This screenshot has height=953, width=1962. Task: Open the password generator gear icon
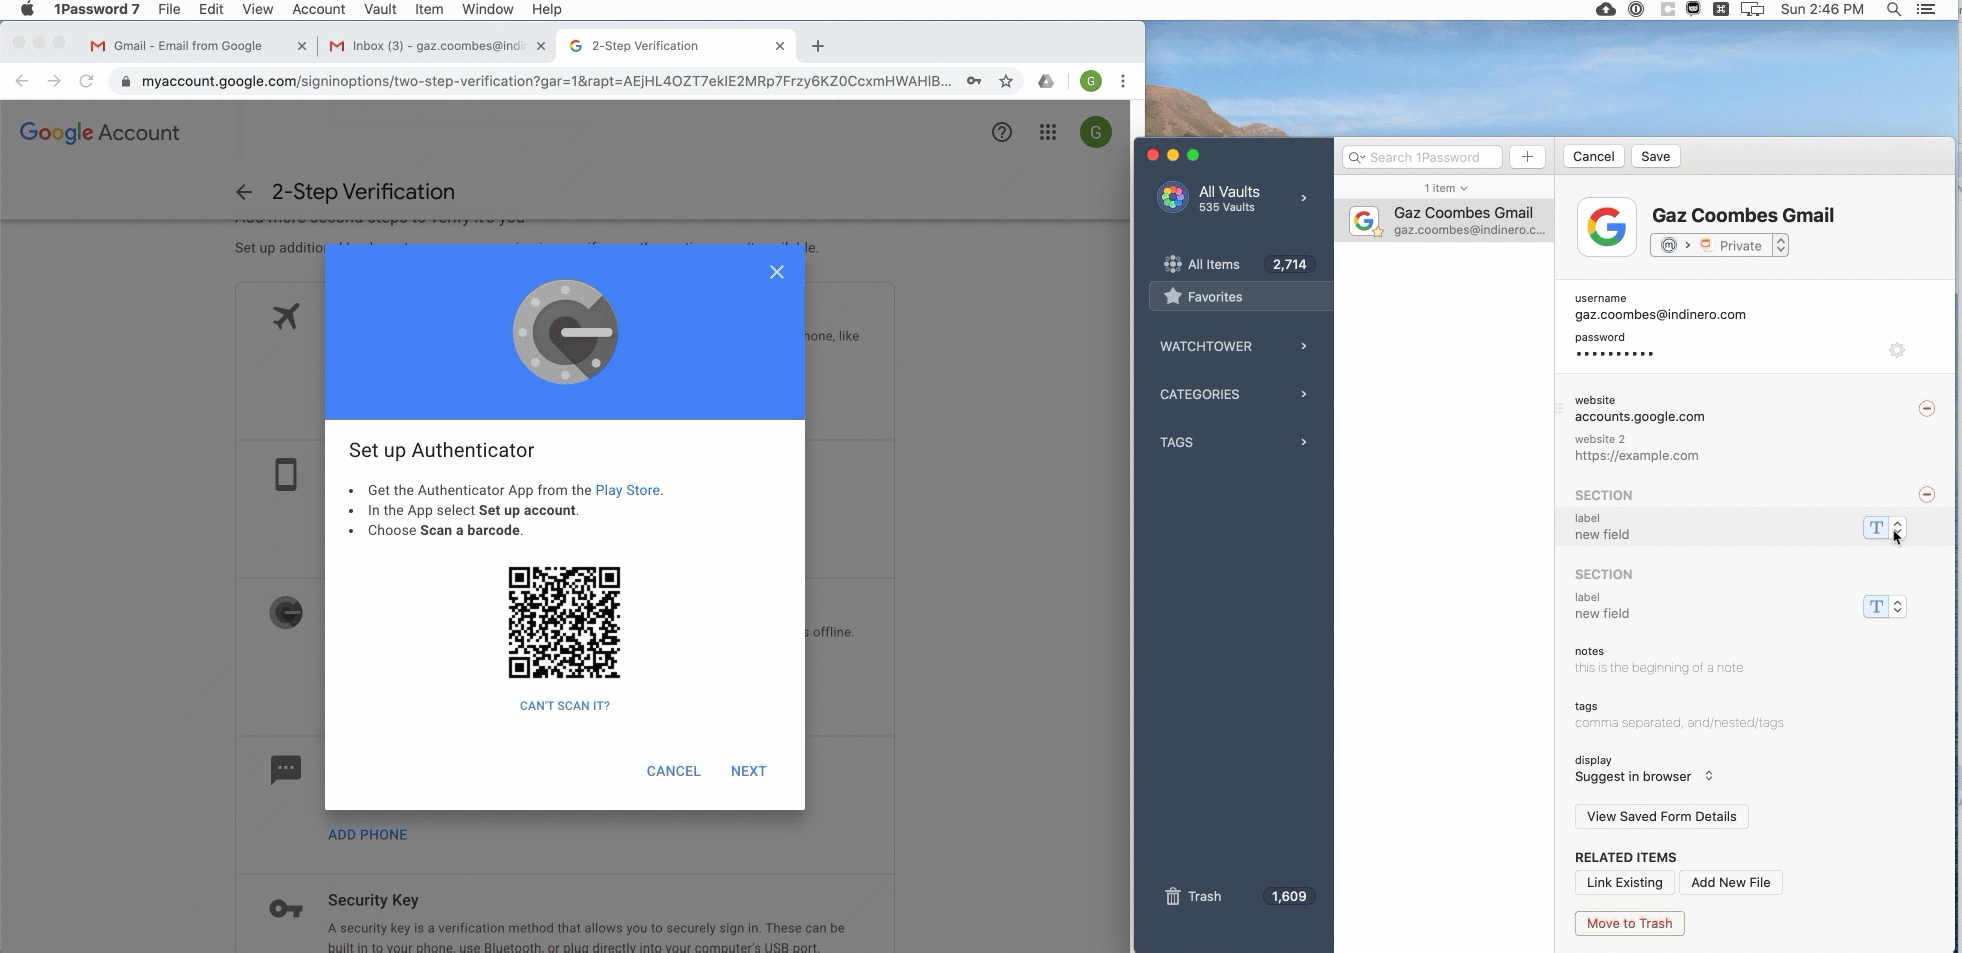pyautogui.click(x=1897, y=350)
